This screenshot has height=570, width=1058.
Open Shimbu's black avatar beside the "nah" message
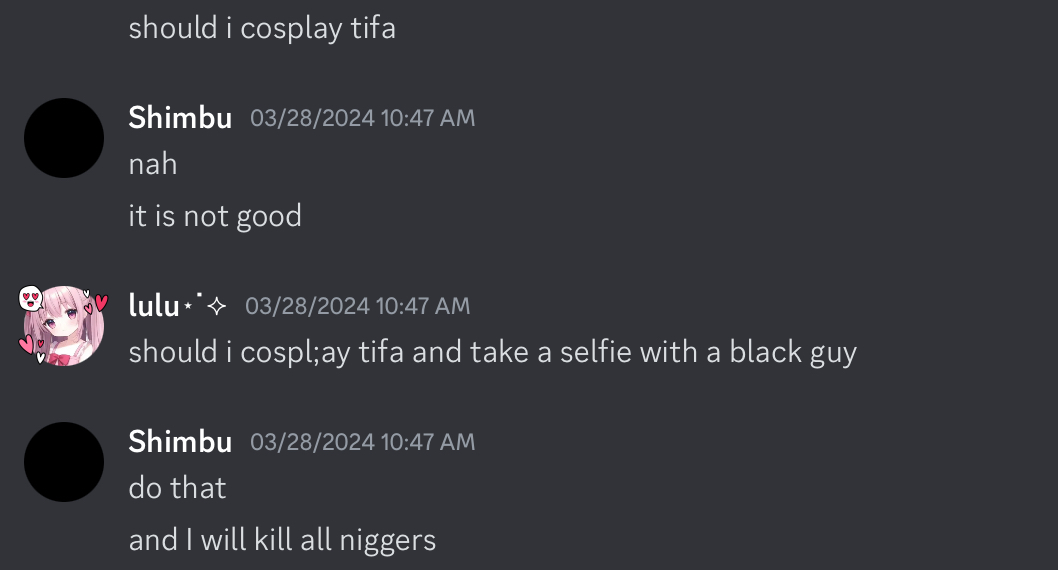tap(64, 138)
